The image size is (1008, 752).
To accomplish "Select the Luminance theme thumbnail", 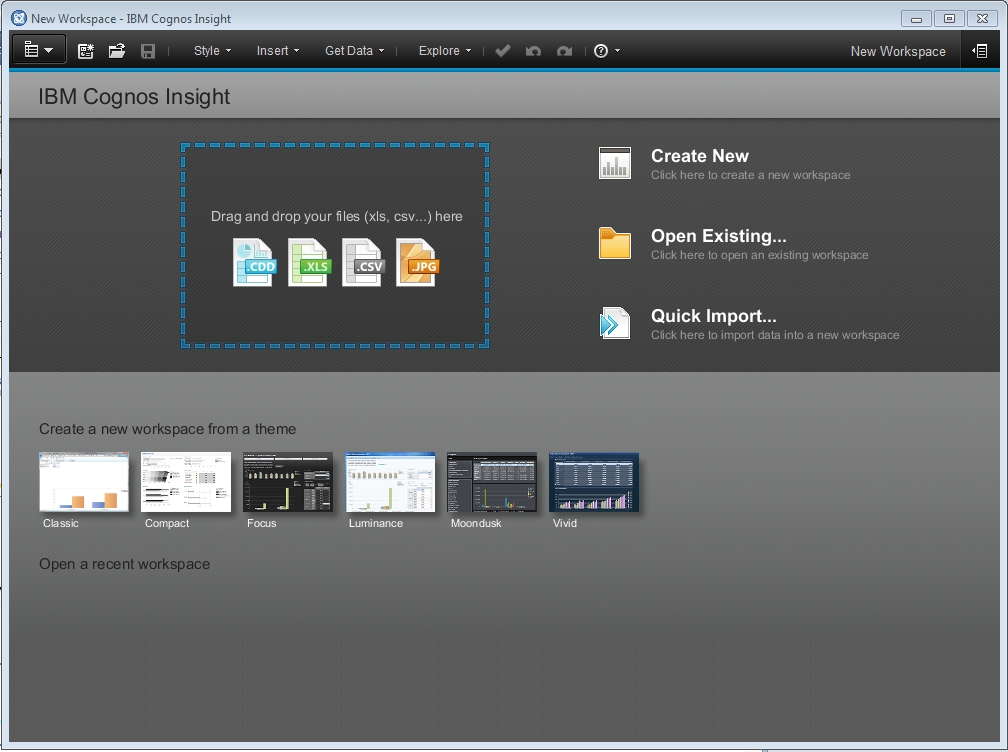I will [390, 482].
